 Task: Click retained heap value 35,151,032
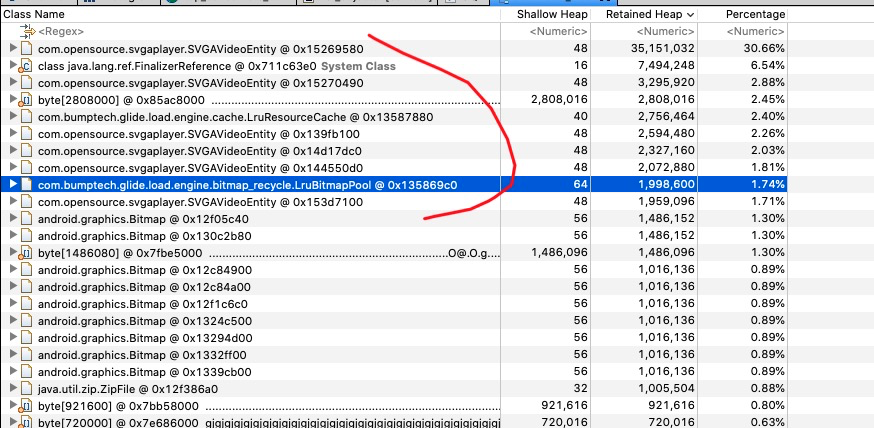[x=663, y=49]
